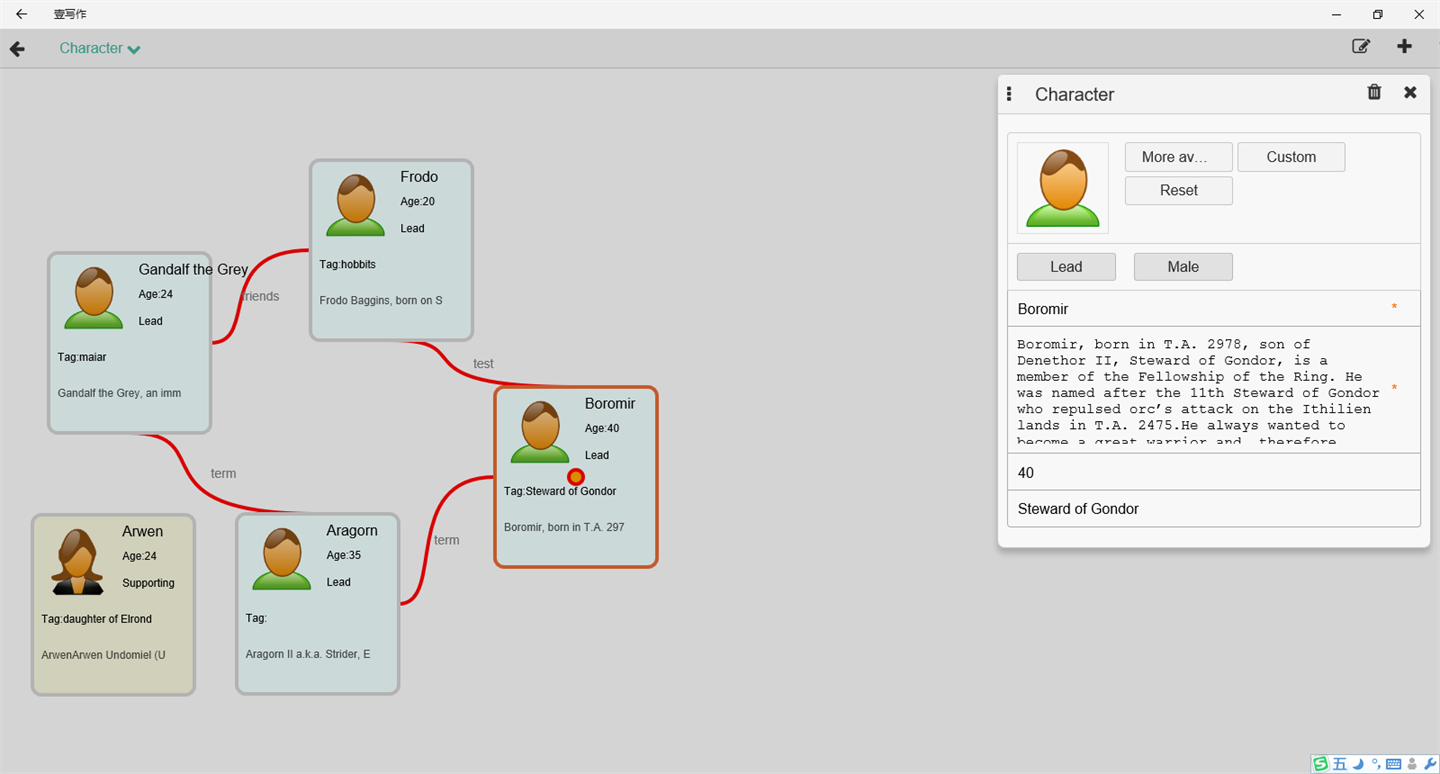
Task: Open the three-dot menu in Character panel
Action: tap(1009, 94)
